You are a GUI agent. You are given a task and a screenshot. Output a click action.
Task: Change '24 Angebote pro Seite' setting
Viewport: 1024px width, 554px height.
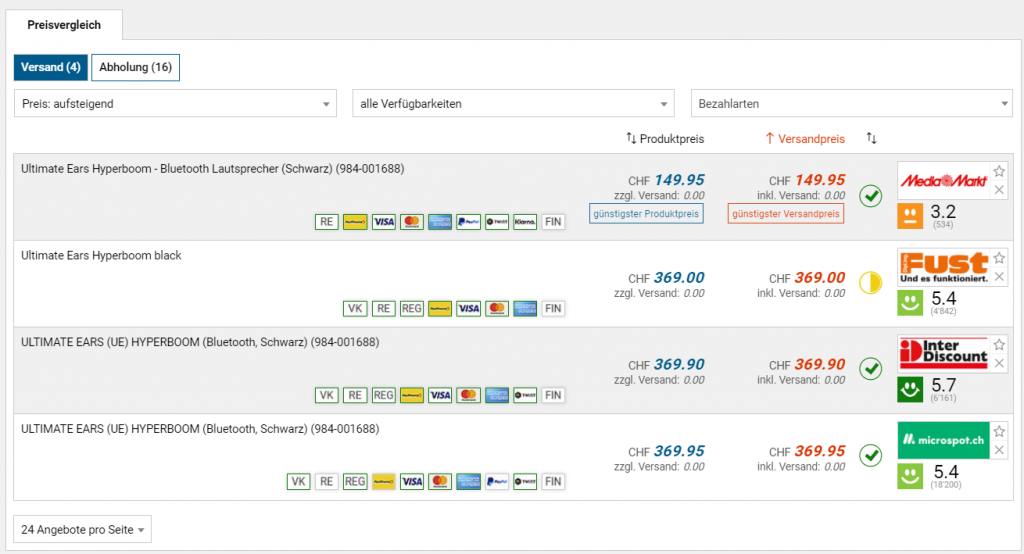83,529
